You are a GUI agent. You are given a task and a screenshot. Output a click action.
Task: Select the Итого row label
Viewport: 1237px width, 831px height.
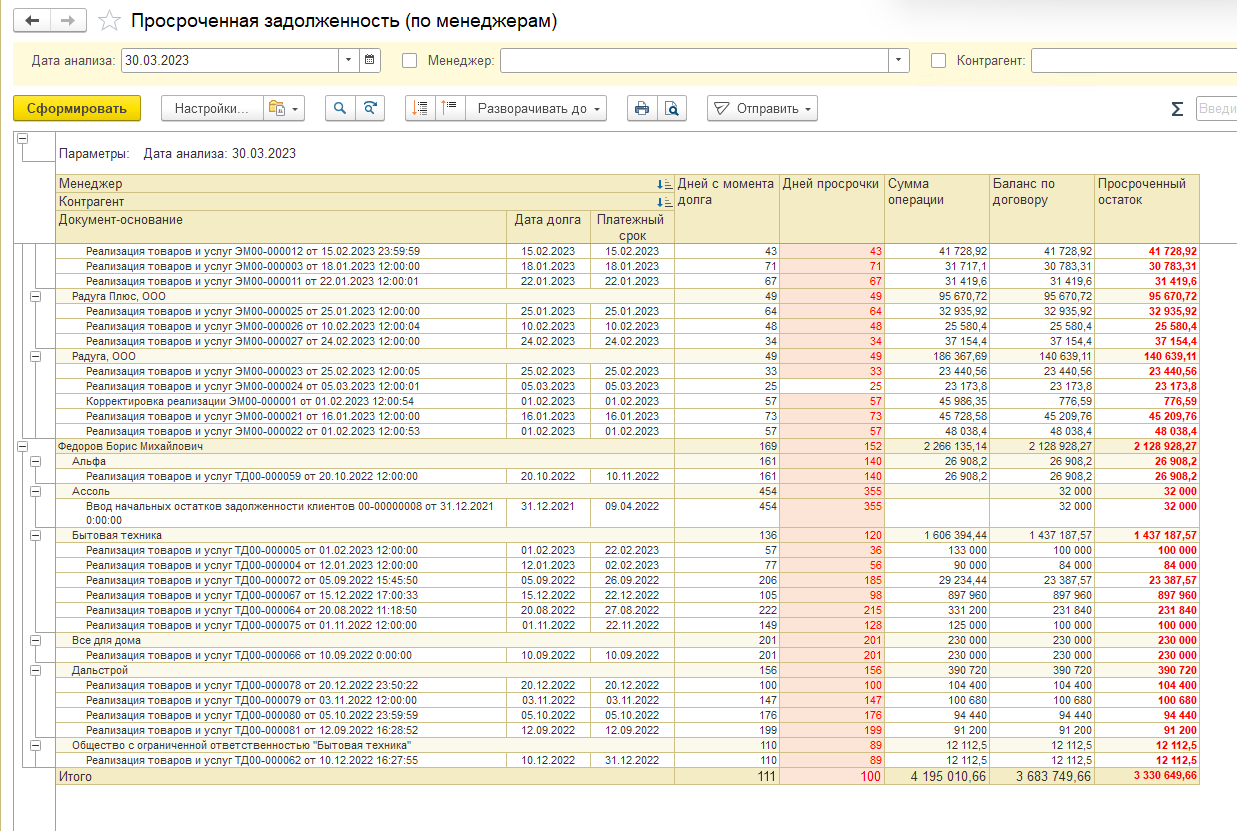tap(75, 776)
